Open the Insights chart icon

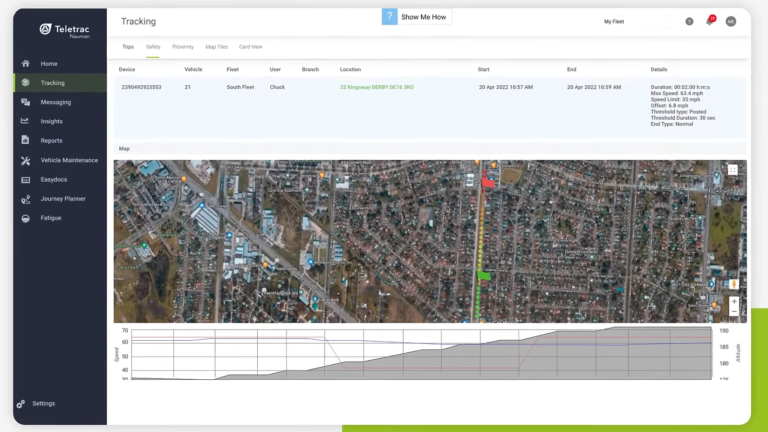24,121
